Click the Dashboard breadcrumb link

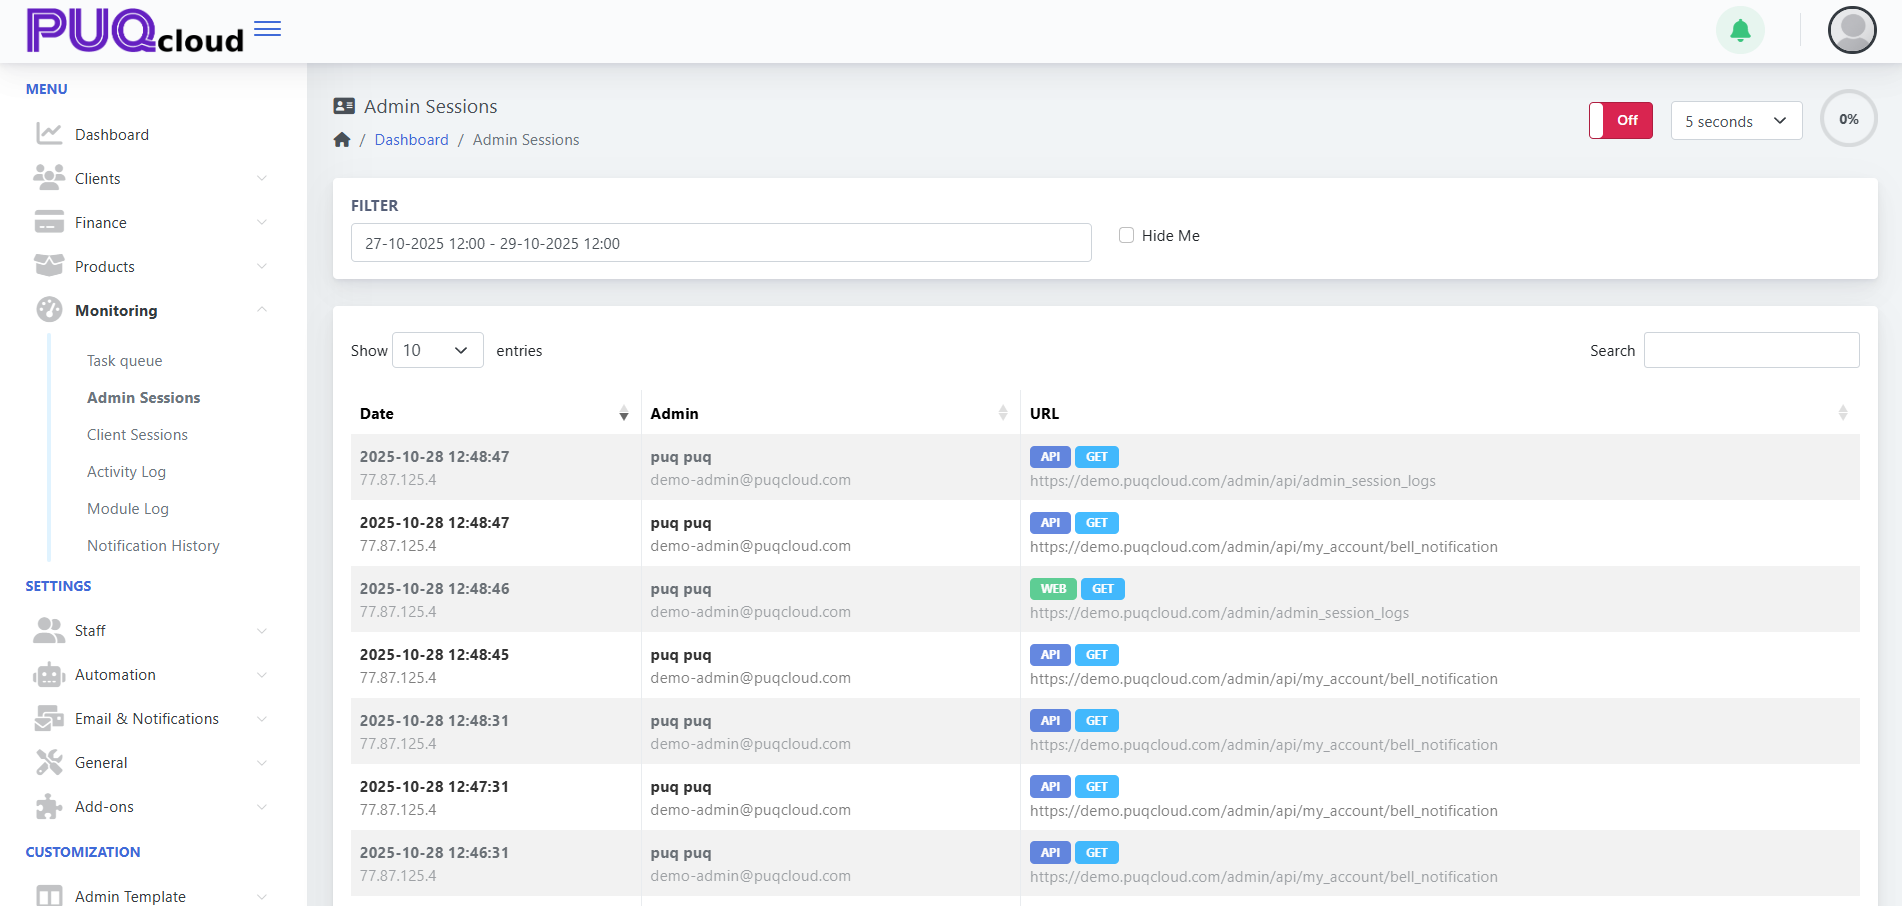pos(411,139)
